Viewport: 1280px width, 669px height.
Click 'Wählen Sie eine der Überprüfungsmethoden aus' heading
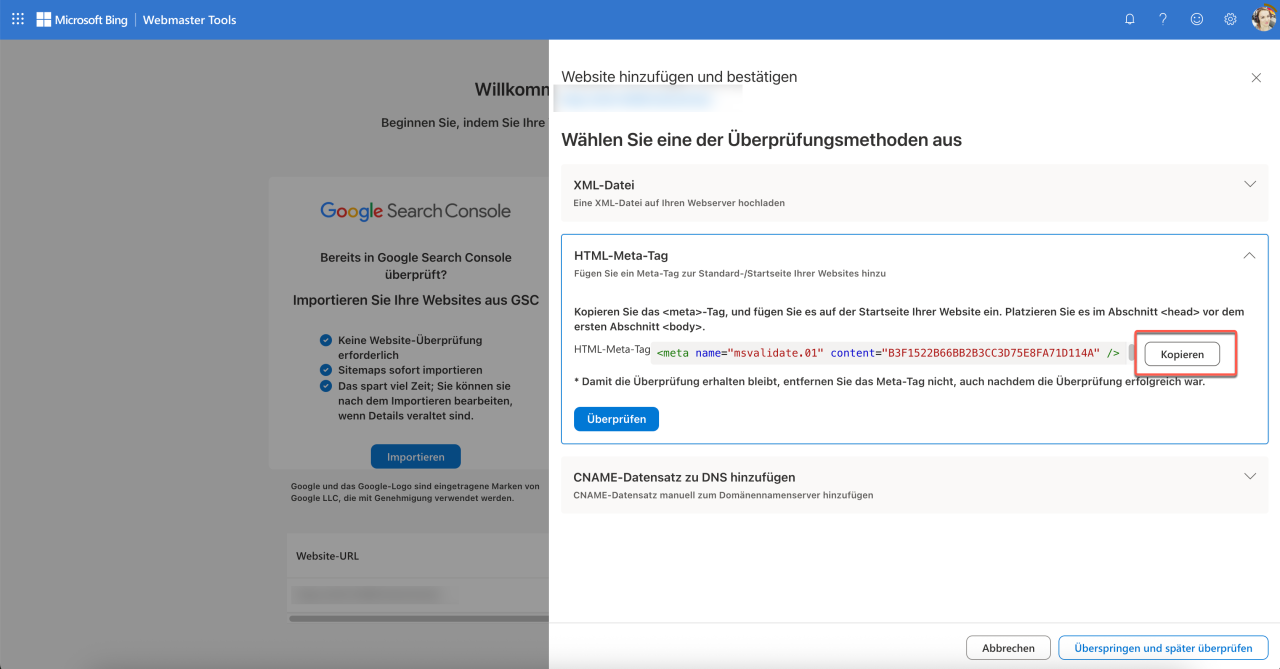tap(761, 140)
